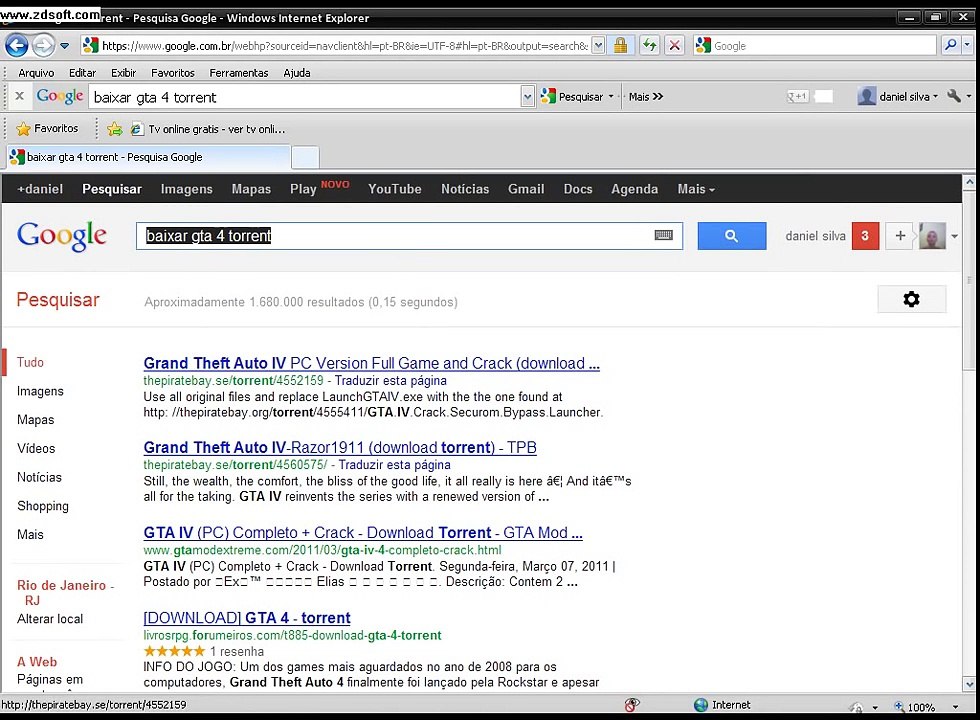Viewport: 980px width, 720px height.
Task: Open the Favoritos menu
Action: coord(172,72)
